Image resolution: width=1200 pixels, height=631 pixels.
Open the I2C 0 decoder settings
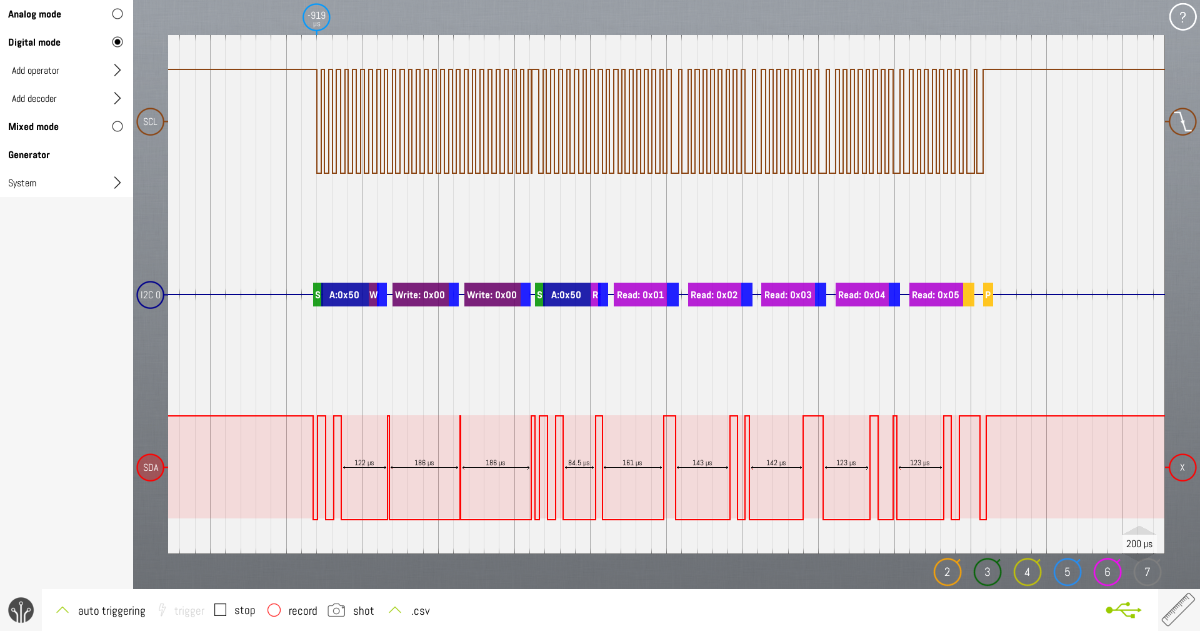150,294
